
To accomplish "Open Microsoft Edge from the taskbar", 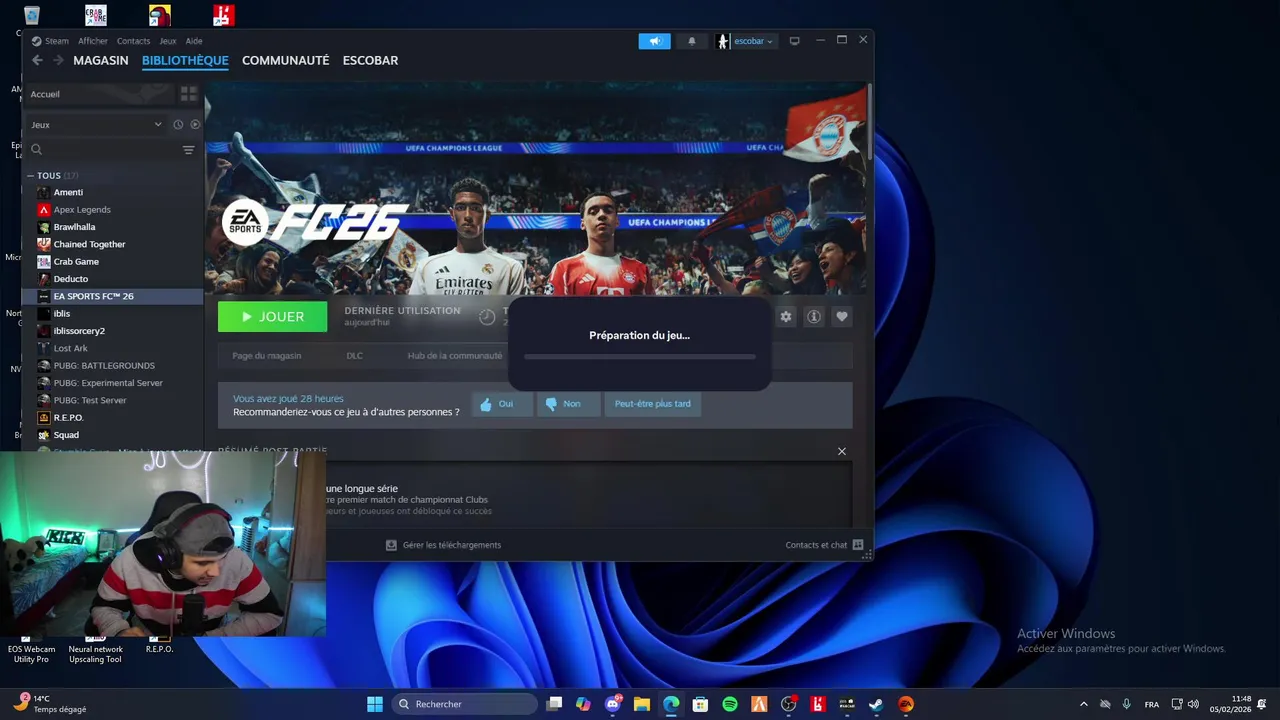I will 671,704.
